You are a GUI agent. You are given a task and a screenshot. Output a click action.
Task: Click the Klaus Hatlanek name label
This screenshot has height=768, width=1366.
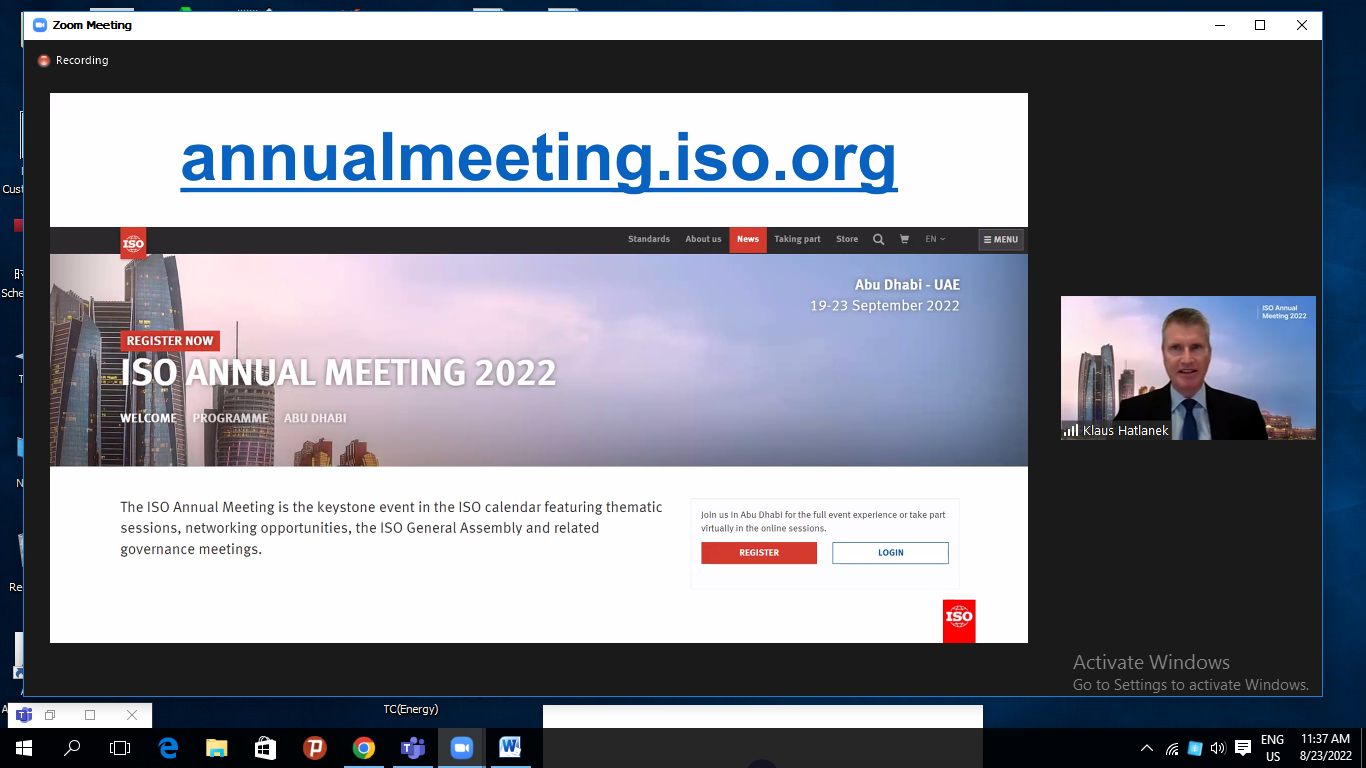click(1125, 431)
